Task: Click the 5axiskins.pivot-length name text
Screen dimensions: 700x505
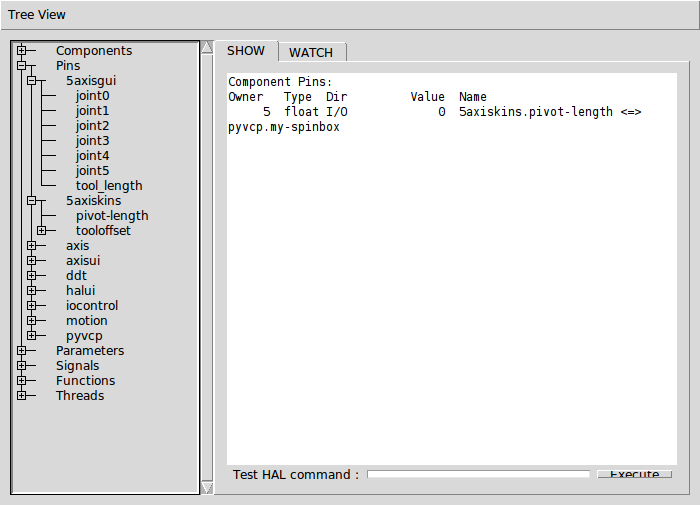Action: tap(536, 112)
